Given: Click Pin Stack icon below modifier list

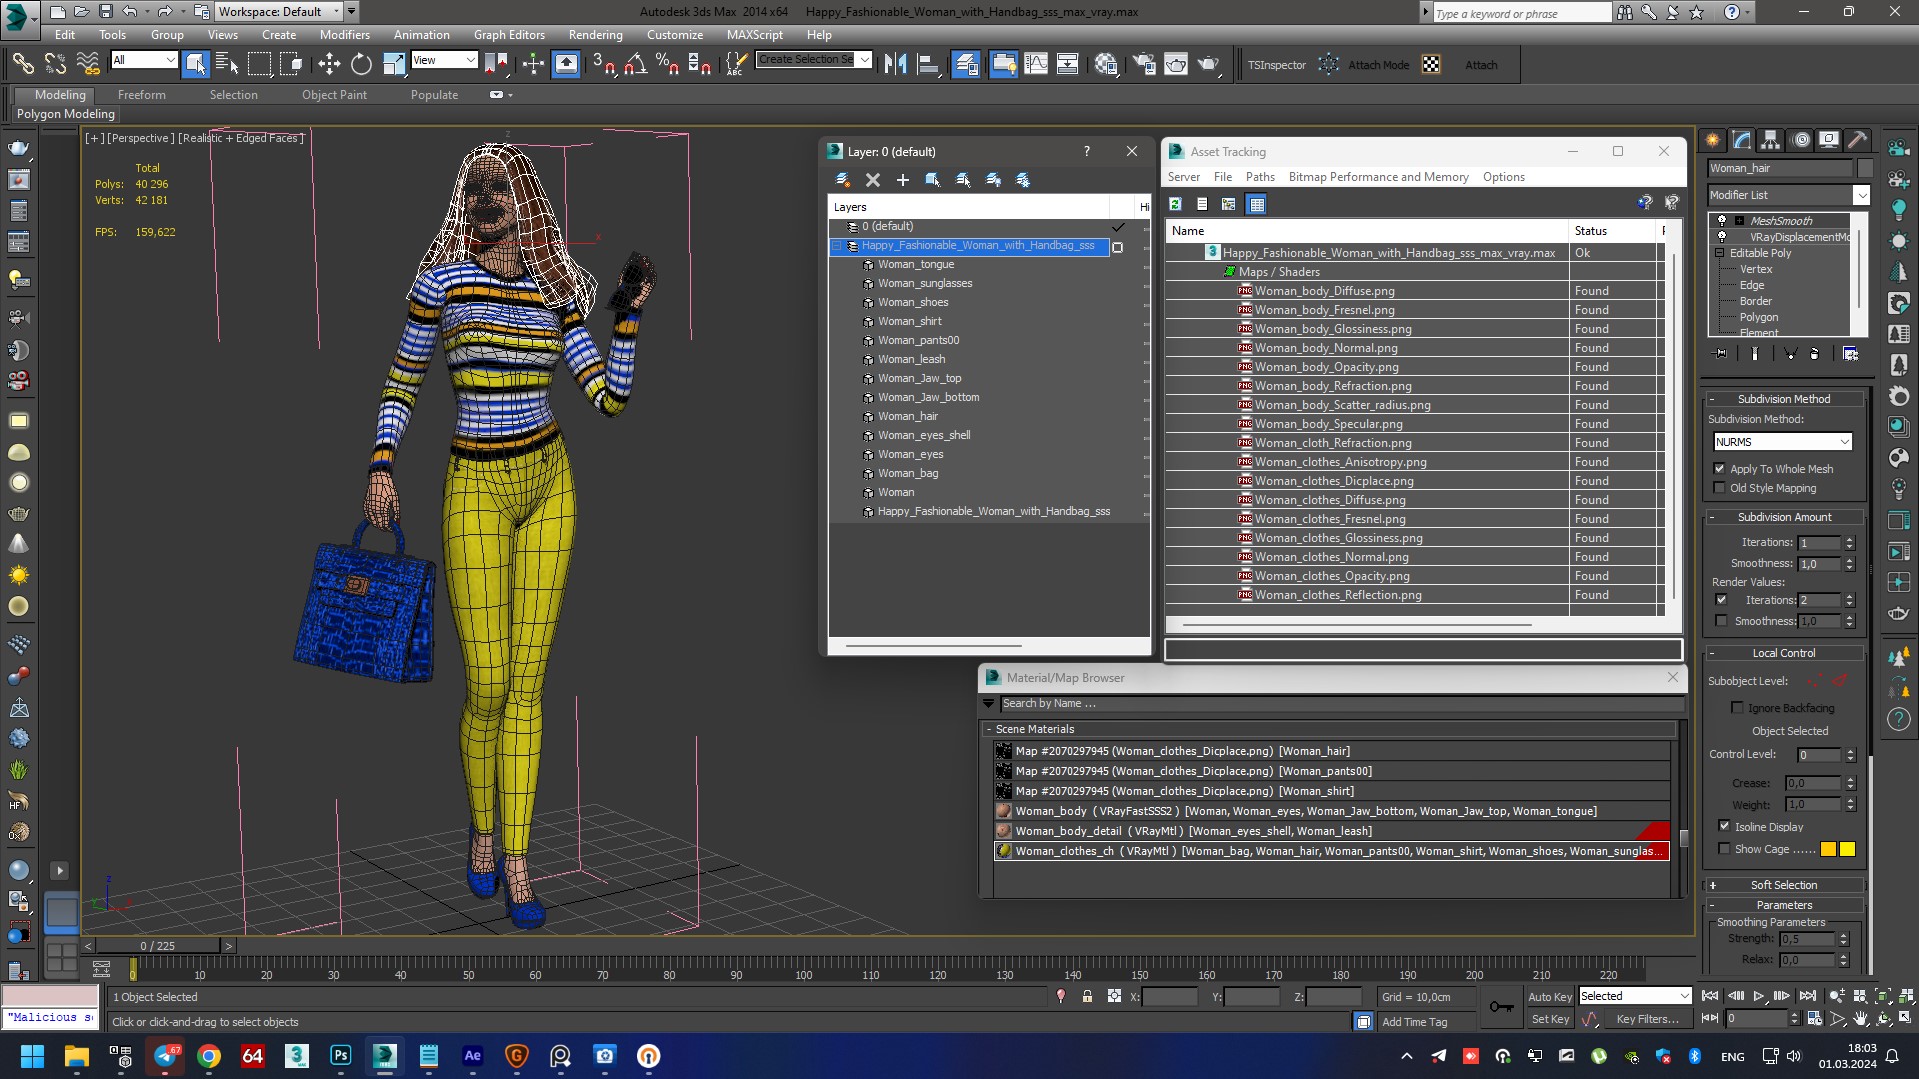Looking at the screenshot, I should [x=1721, y=354].
